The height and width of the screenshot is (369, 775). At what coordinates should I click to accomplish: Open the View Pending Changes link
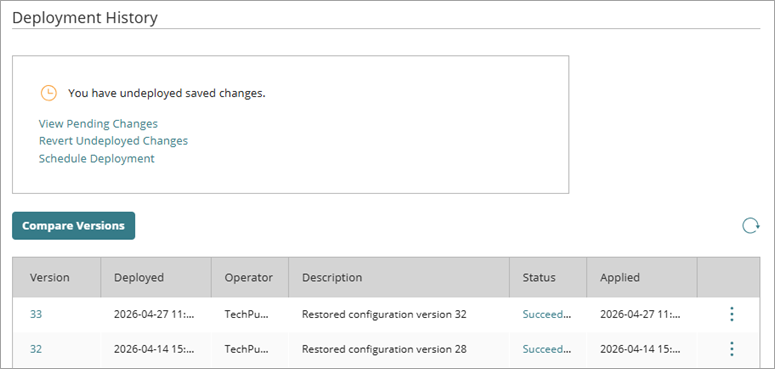(x=98, y=123)
